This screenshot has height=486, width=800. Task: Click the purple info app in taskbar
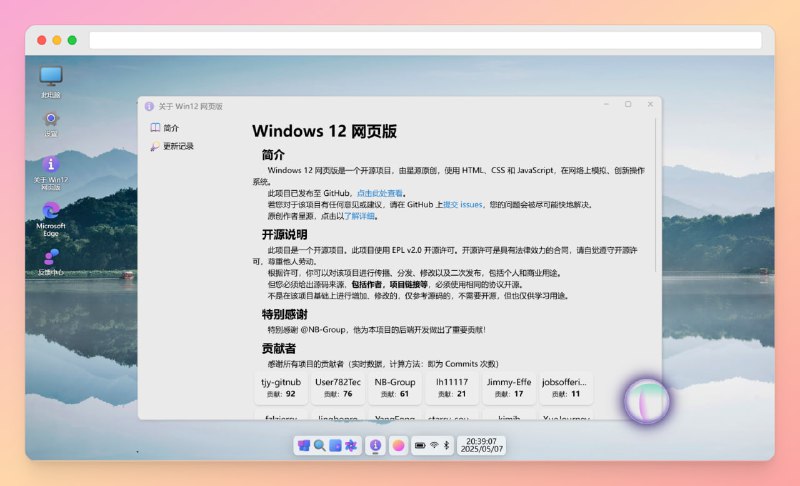(x=375, y=446)
